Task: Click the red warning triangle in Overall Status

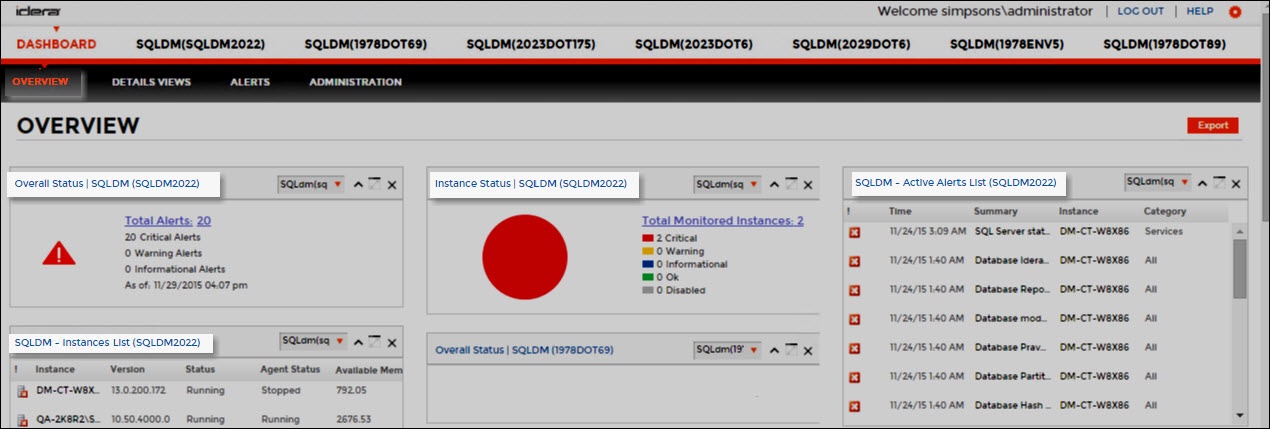Action: coord(59,253)
